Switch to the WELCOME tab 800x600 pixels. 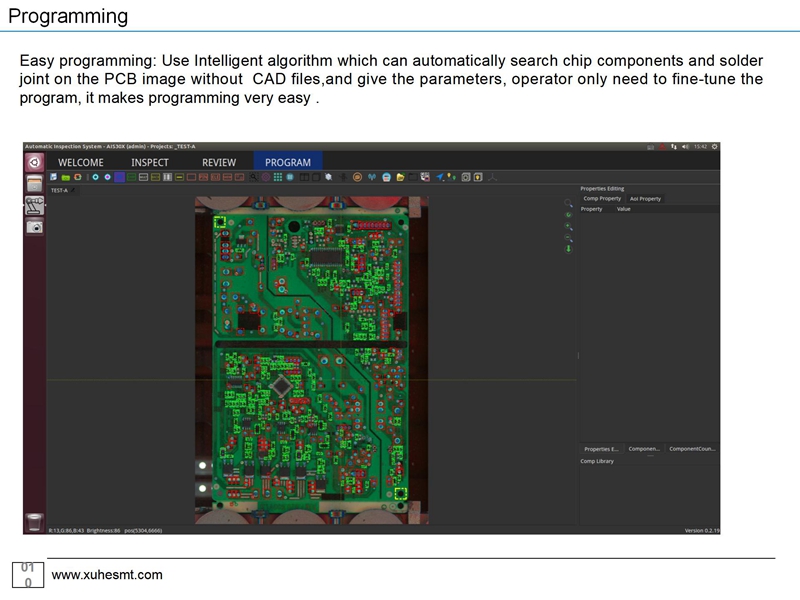pyautogui.click(x=81, y=162)
